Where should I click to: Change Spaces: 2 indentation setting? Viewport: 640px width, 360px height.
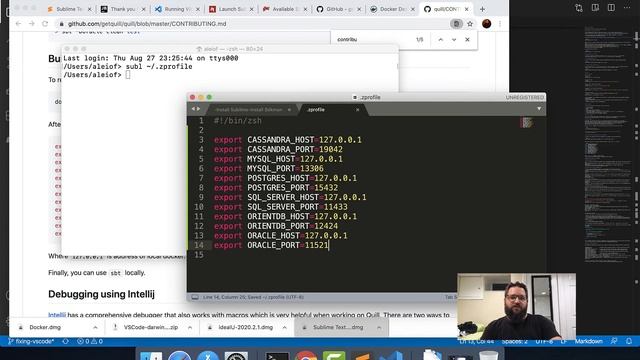point(515,341)
